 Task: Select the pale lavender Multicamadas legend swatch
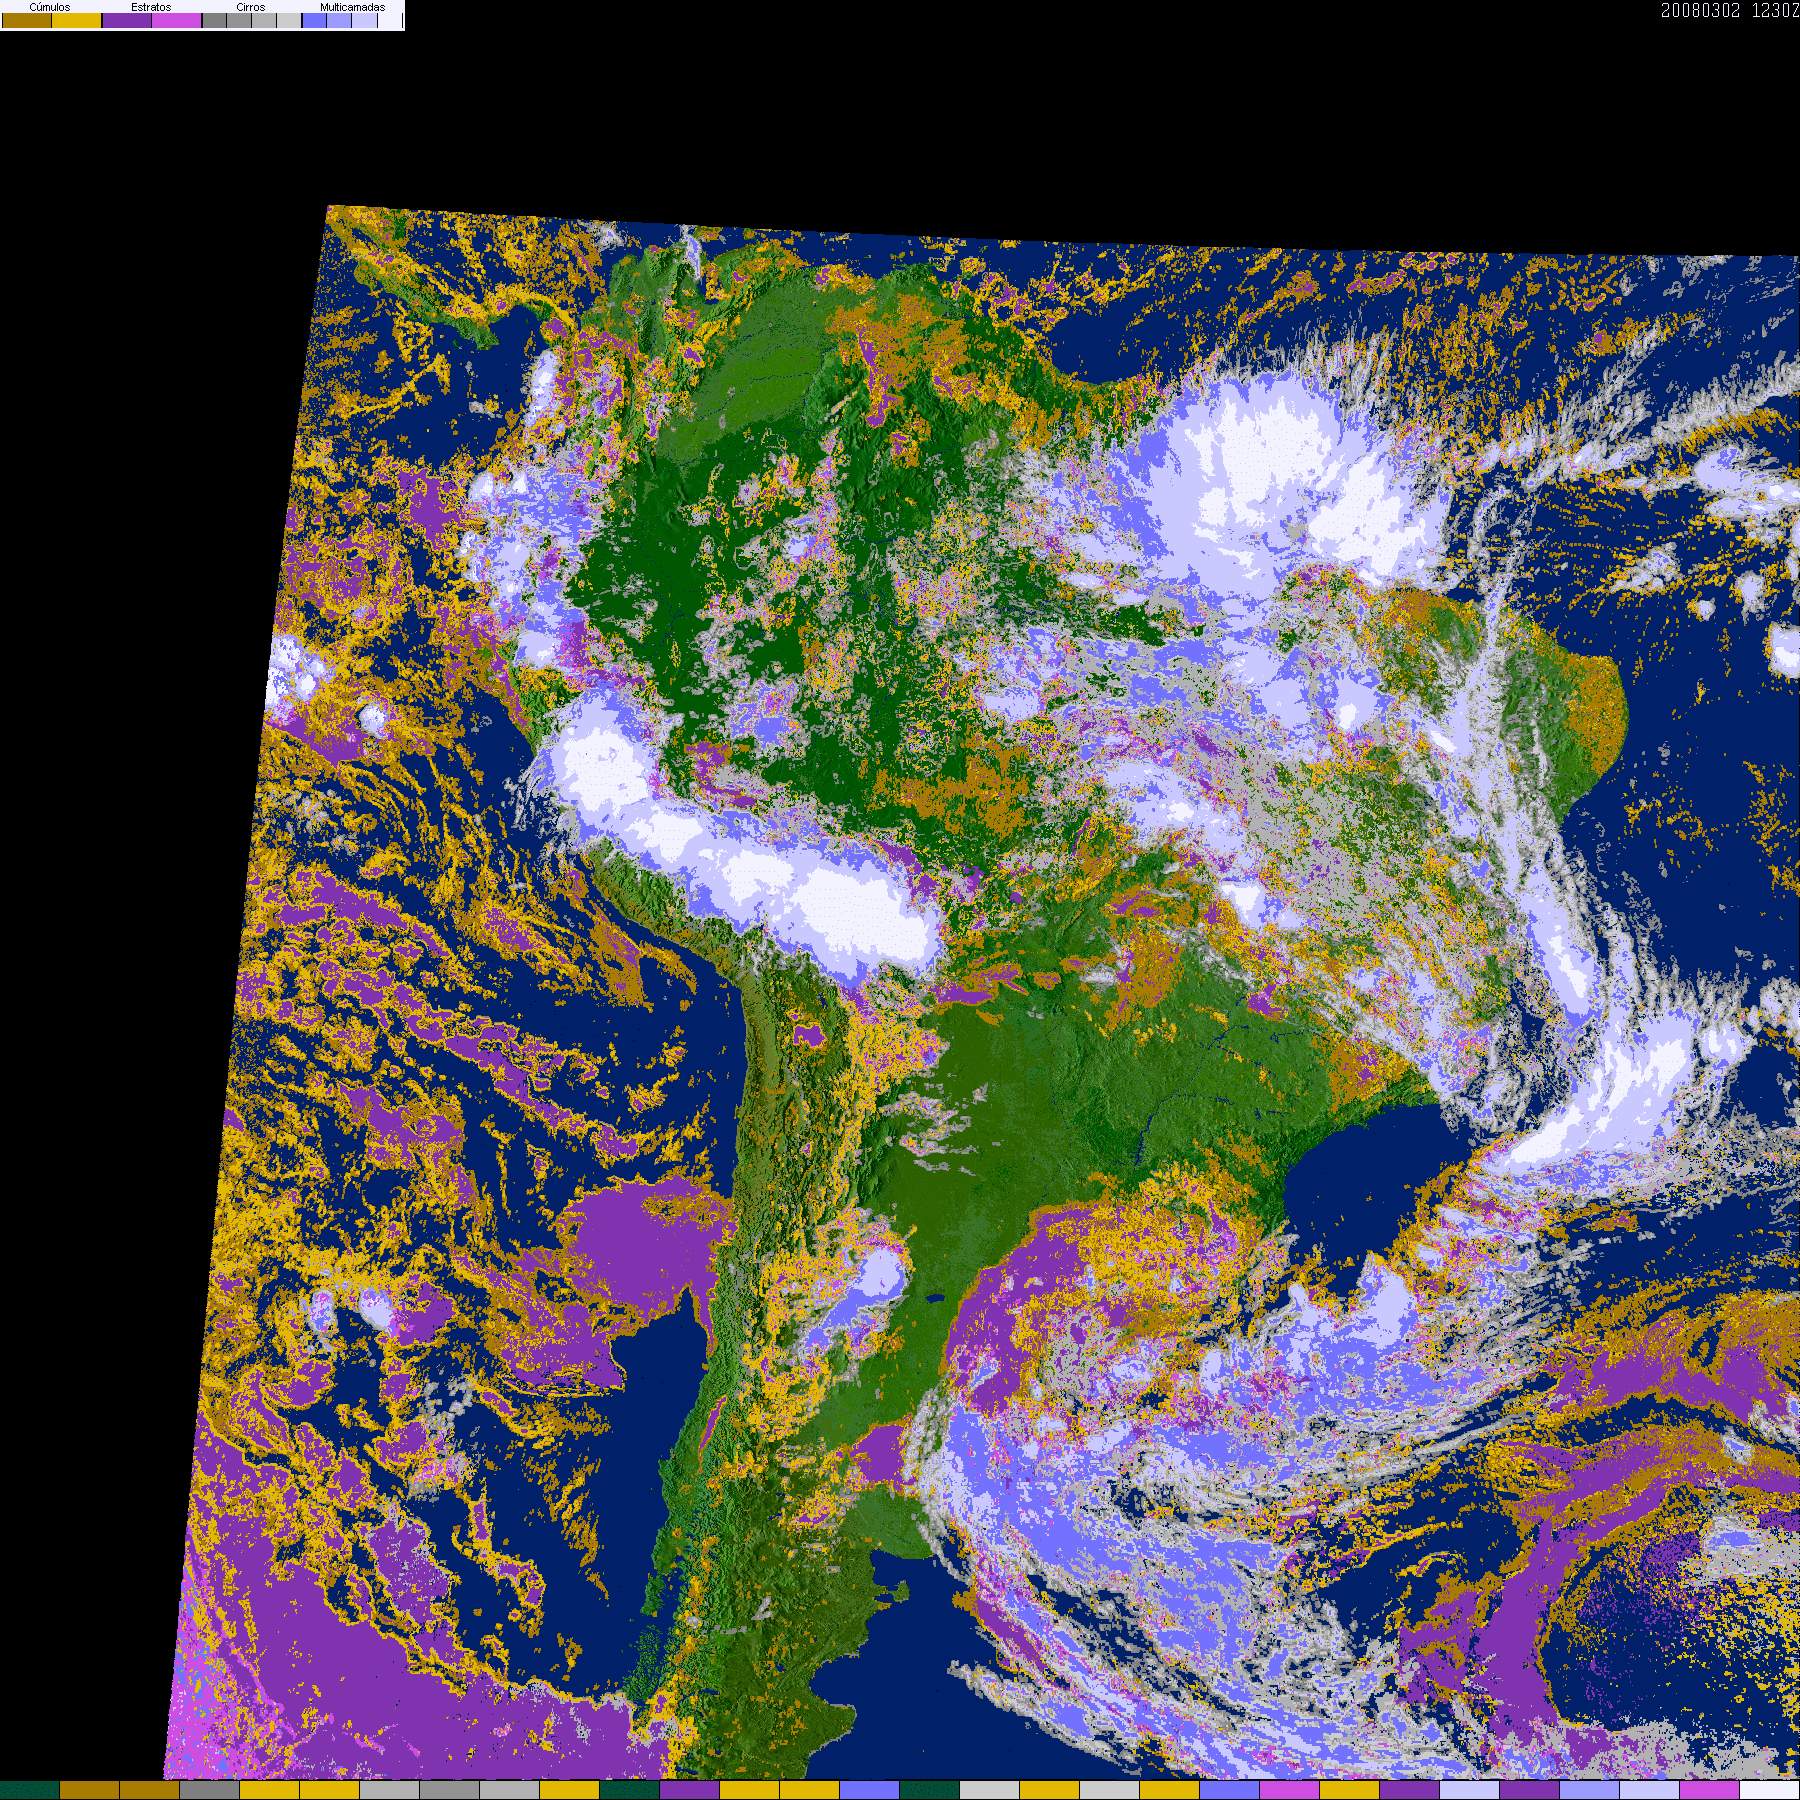[x=364, y=20]
